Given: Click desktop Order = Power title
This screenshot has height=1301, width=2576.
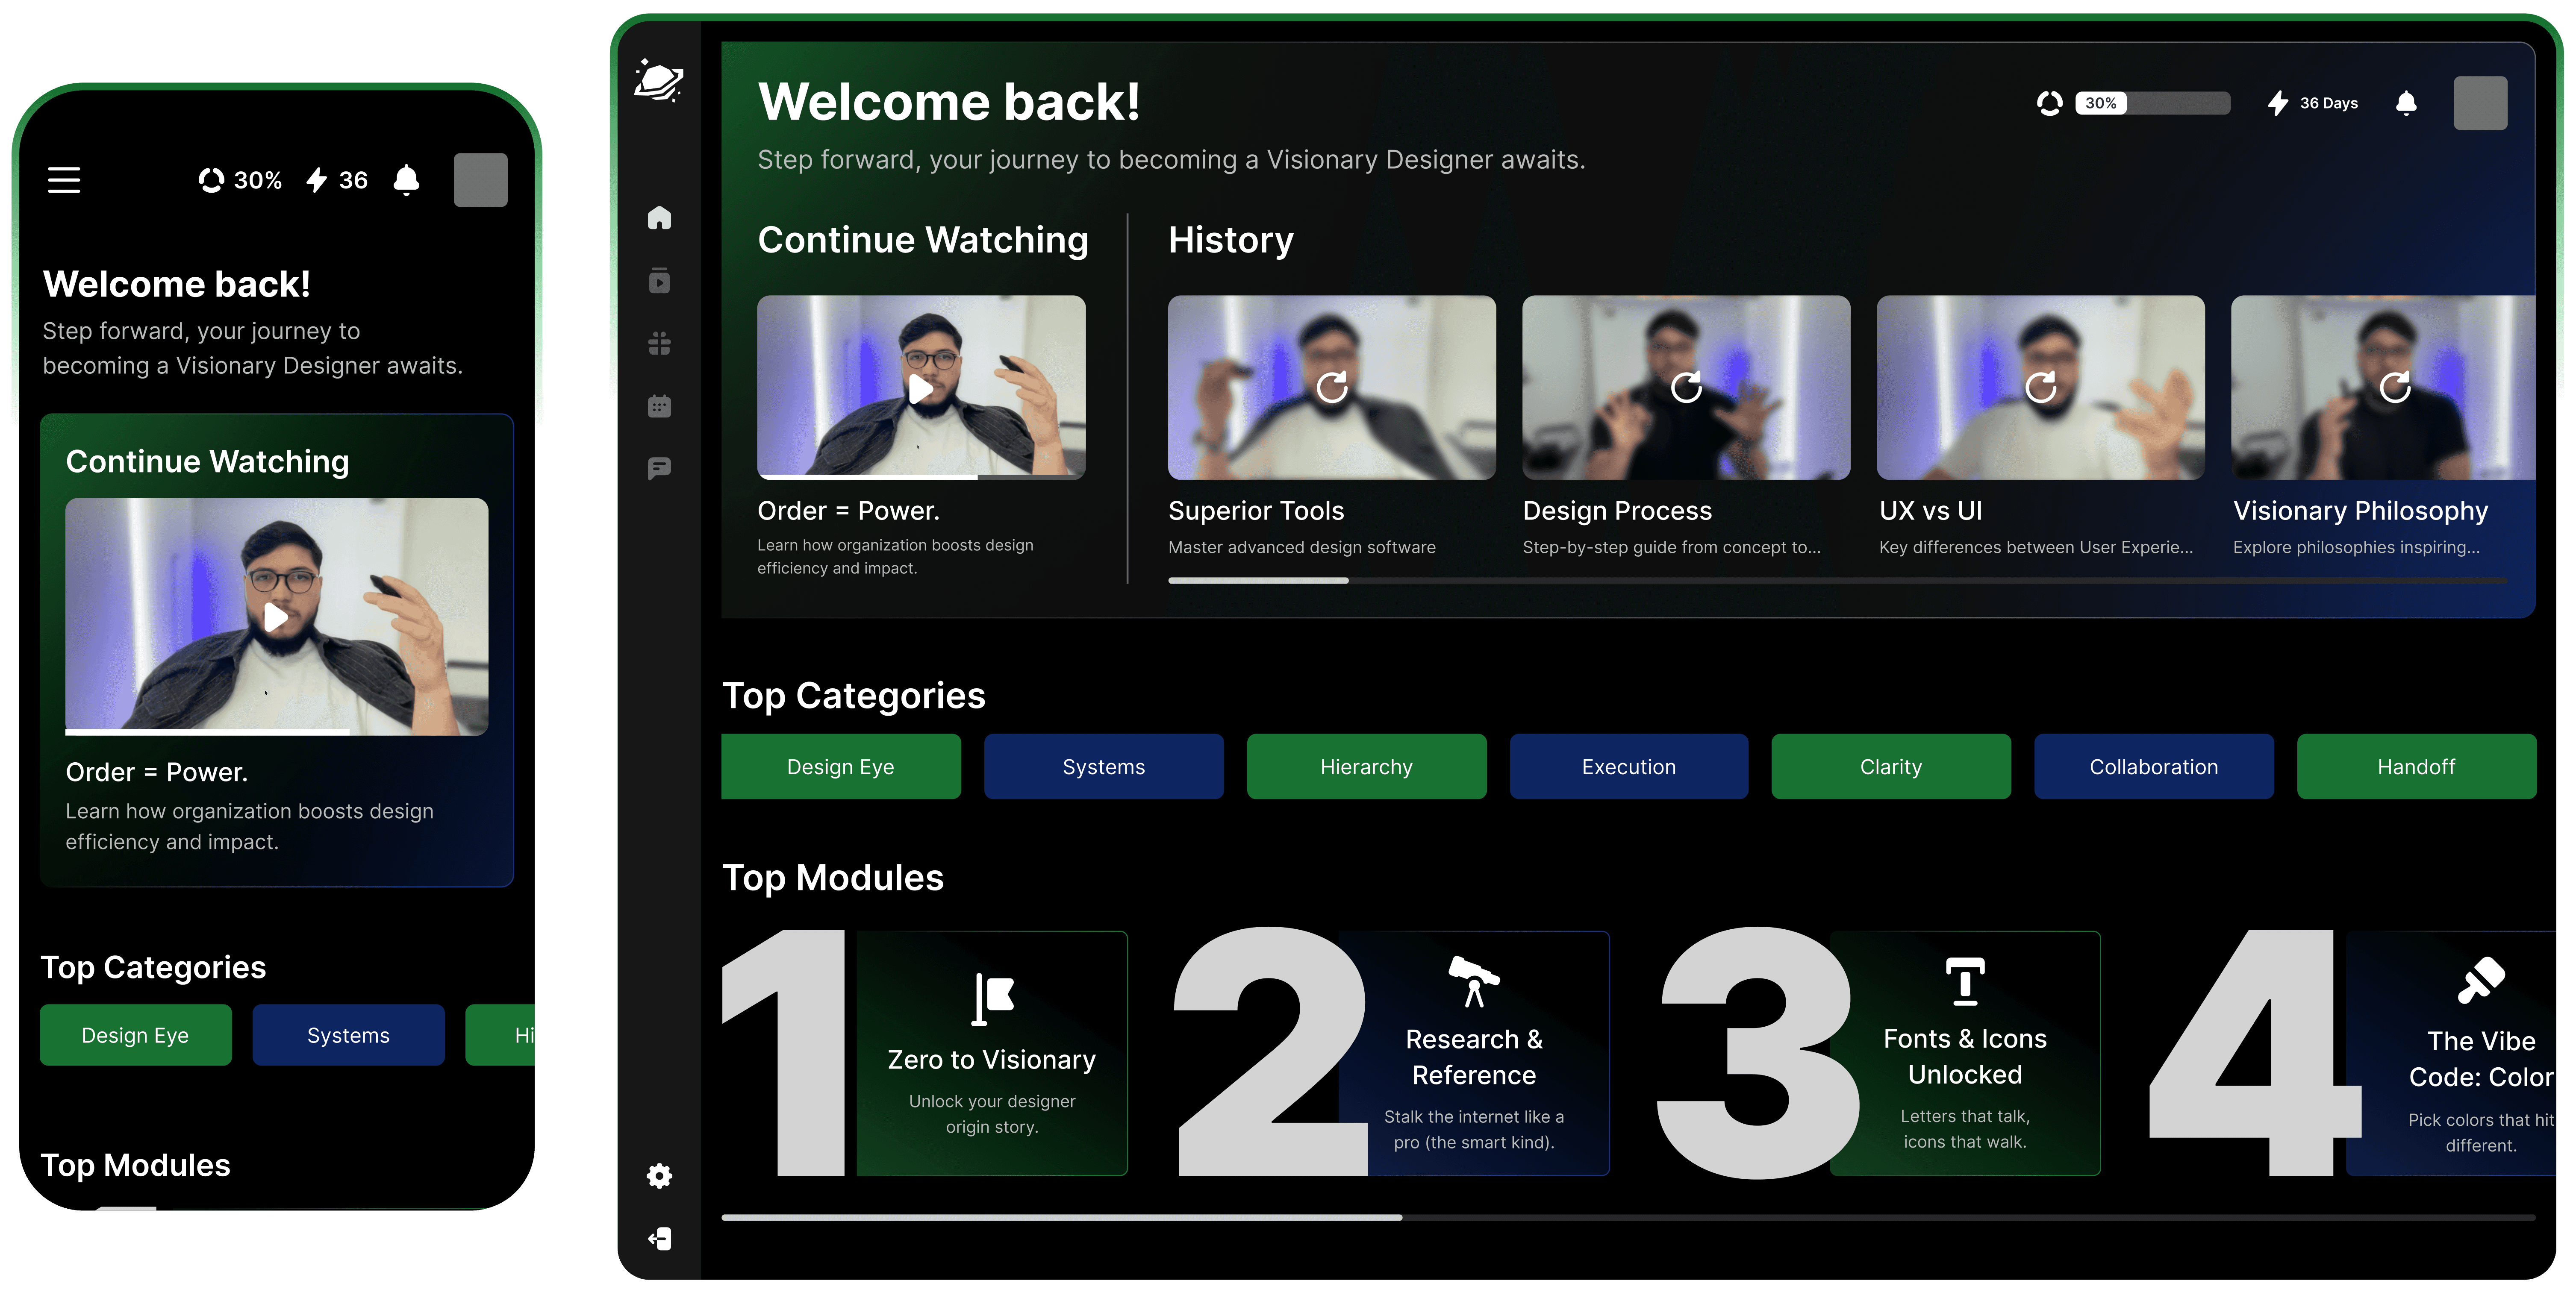Looking at the screenshot, I should point(848,511).
